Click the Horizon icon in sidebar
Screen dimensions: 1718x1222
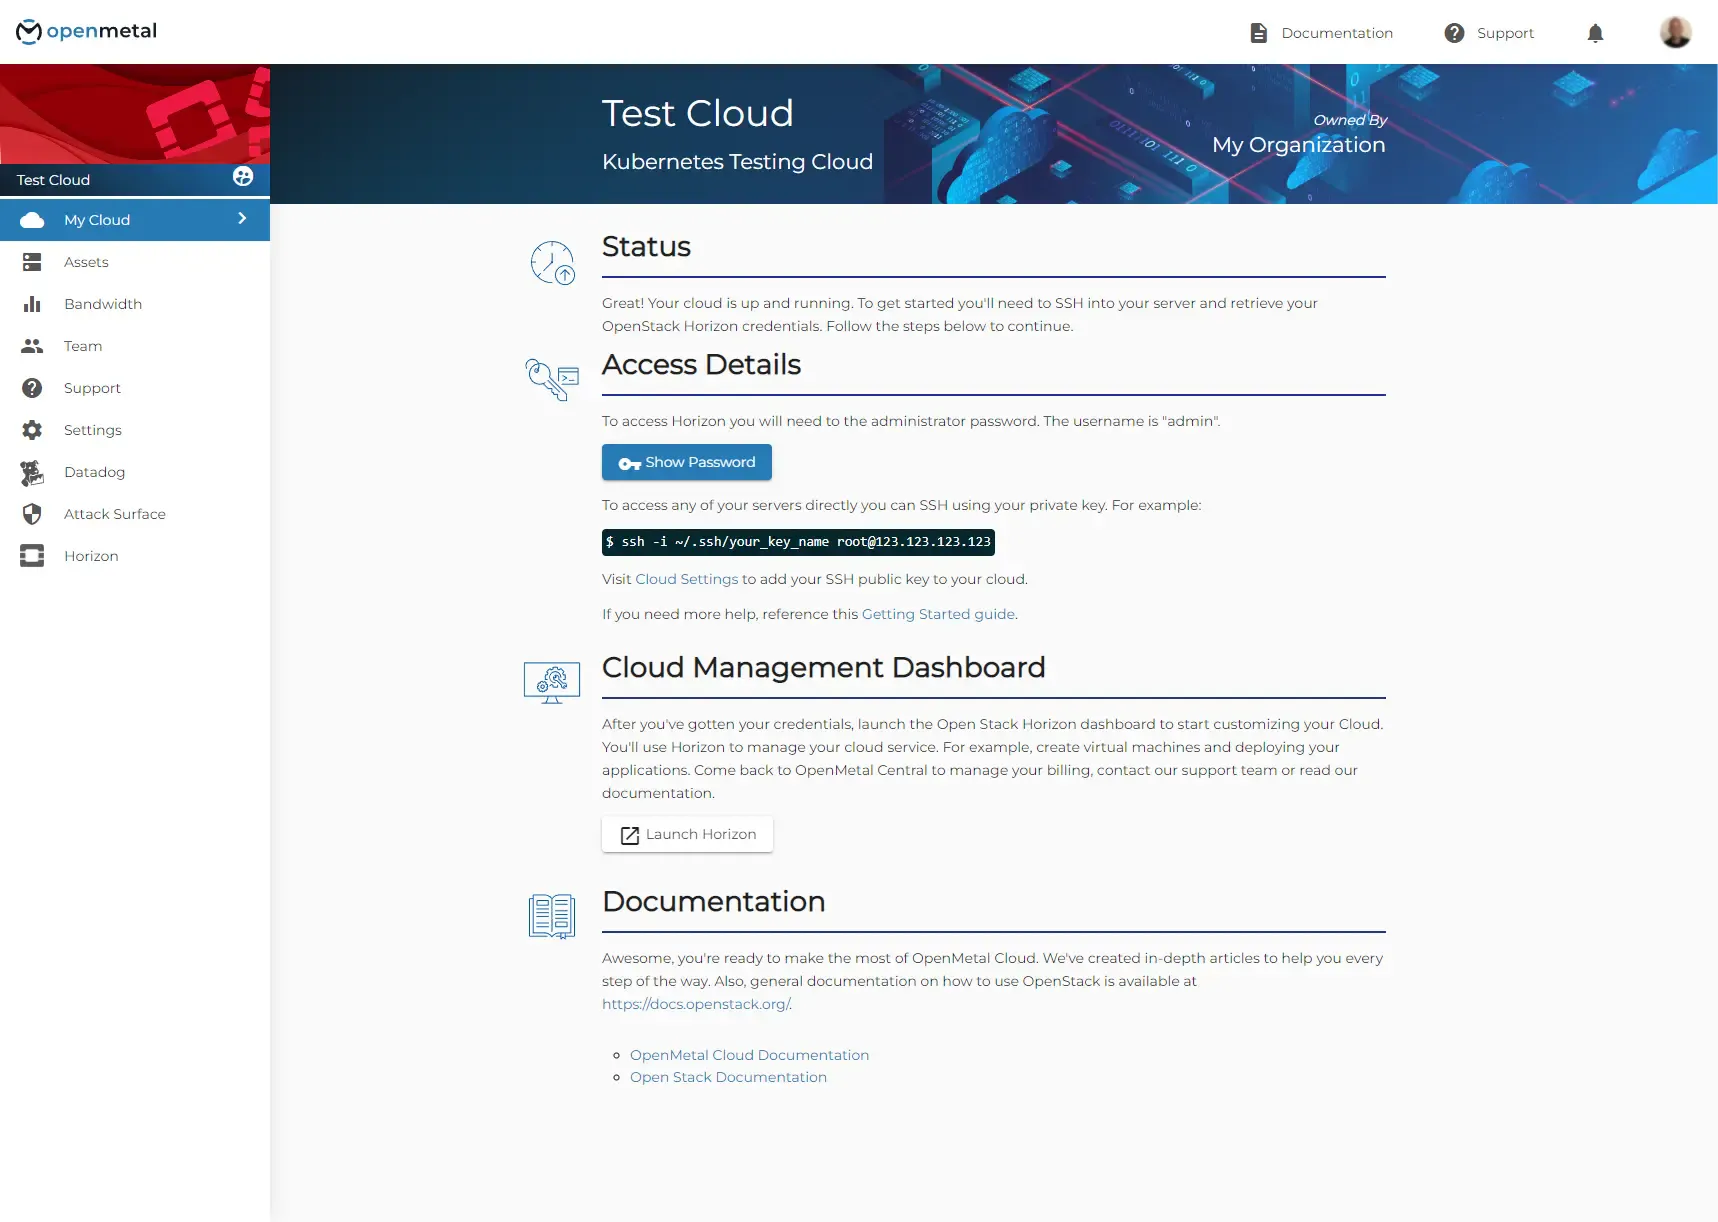coord(32,556)
